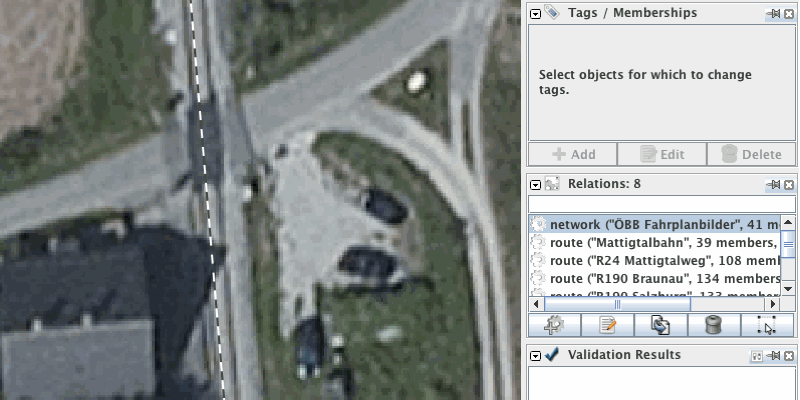Duplicate the selected relation

(x=660, y=324)
